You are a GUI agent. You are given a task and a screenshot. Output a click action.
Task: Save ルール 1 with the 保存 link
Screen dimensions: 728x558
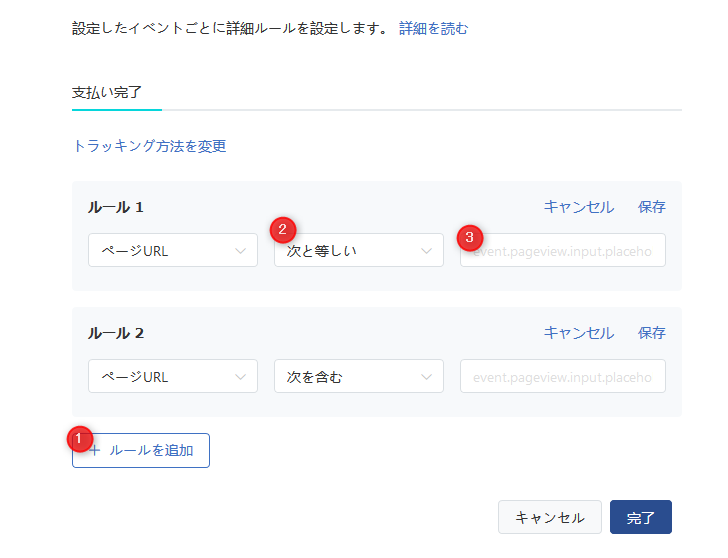click(x=651, y=207)
